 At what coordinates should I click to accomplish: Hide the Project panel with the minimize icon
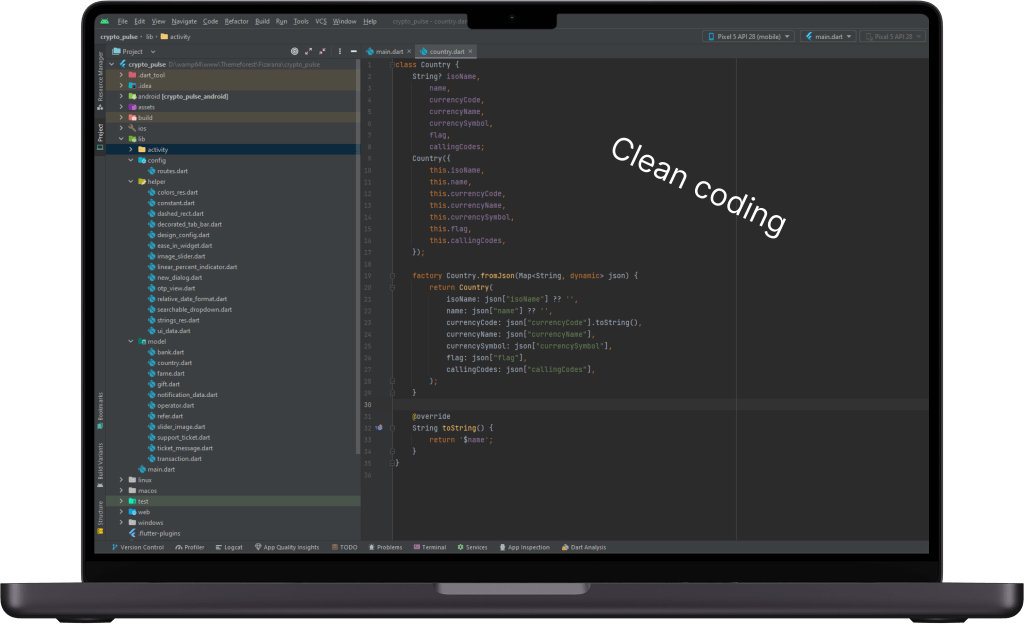[353, 51]
